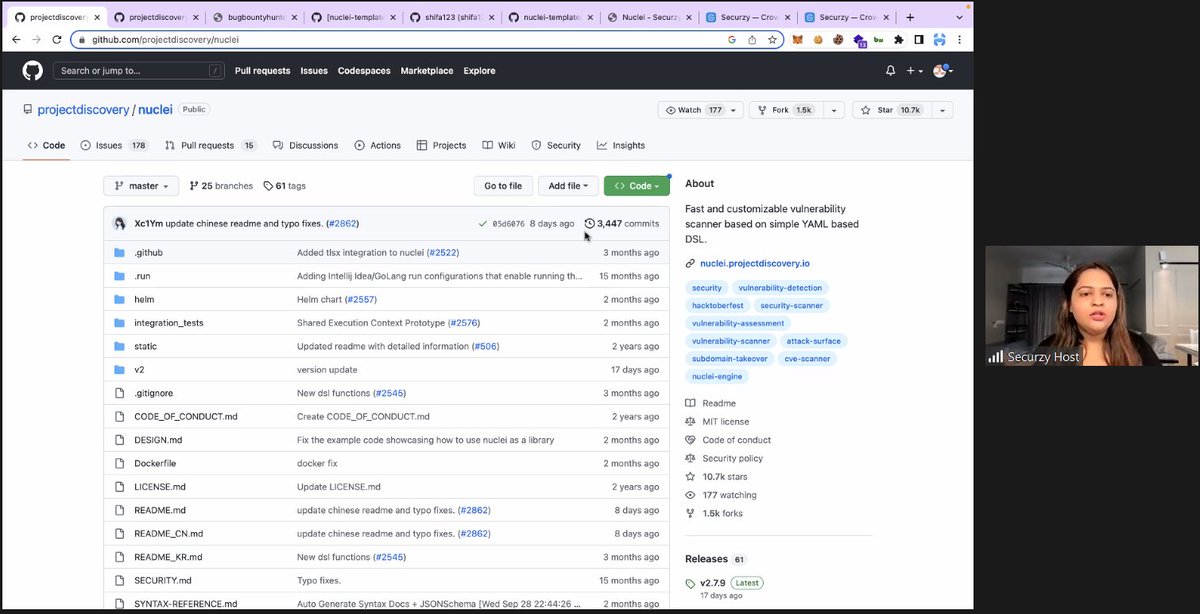1200x614 pixels.
Task: Open the Add file dropdown
Action: 569,186
